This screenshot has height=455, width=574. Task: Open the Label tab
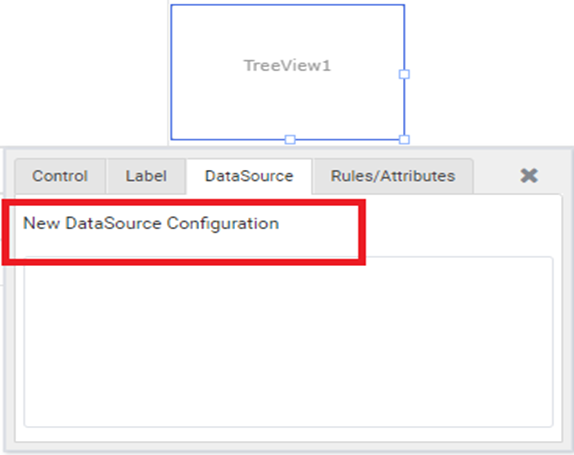146,176
